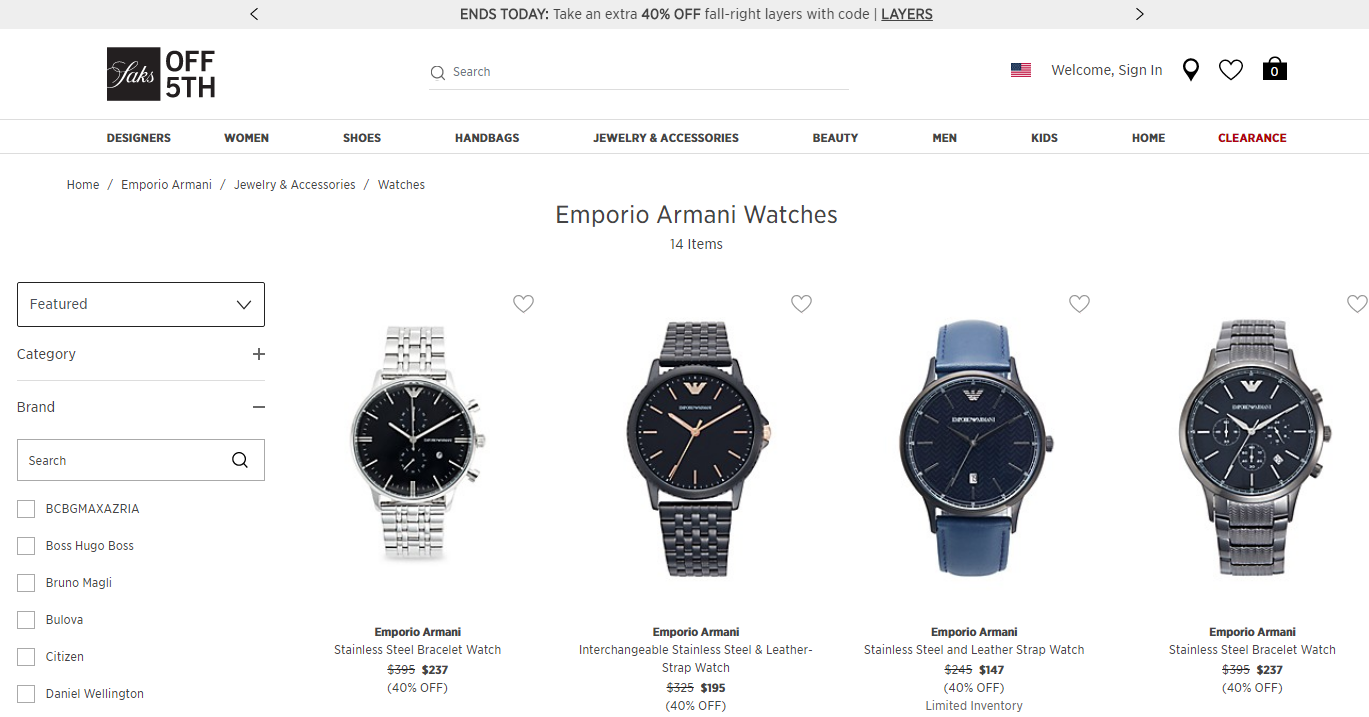Open the CLEARANCE menu item
Image resolution: width=1369 pixels, height=717 pixels.
pos(1252,138)
